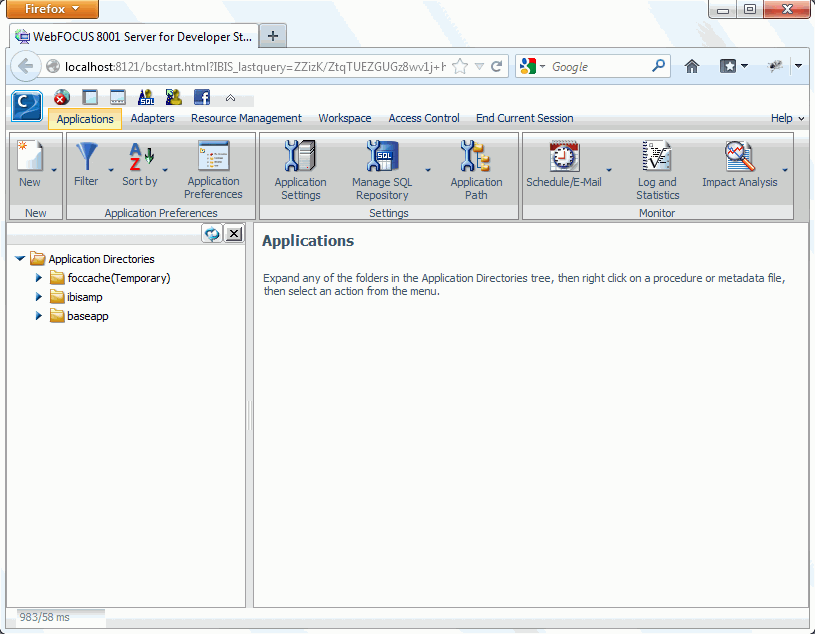Expand the foccache(Temporary) folder

[x=38, y=278]
